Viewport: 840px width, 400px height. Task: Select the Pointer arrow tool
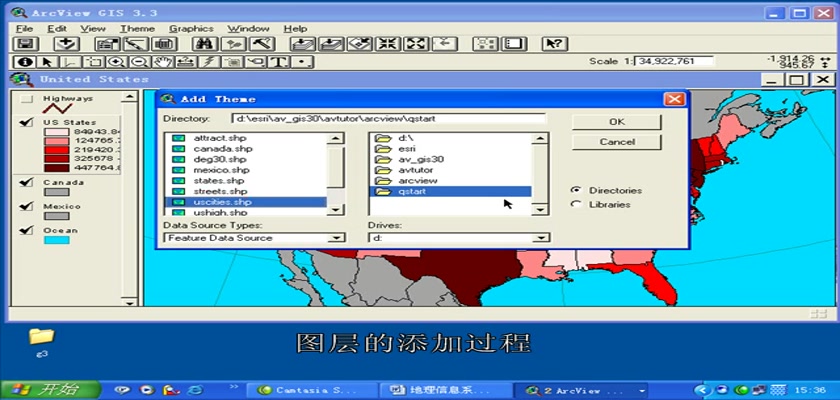pyautogui.click(x=47, y=62)
